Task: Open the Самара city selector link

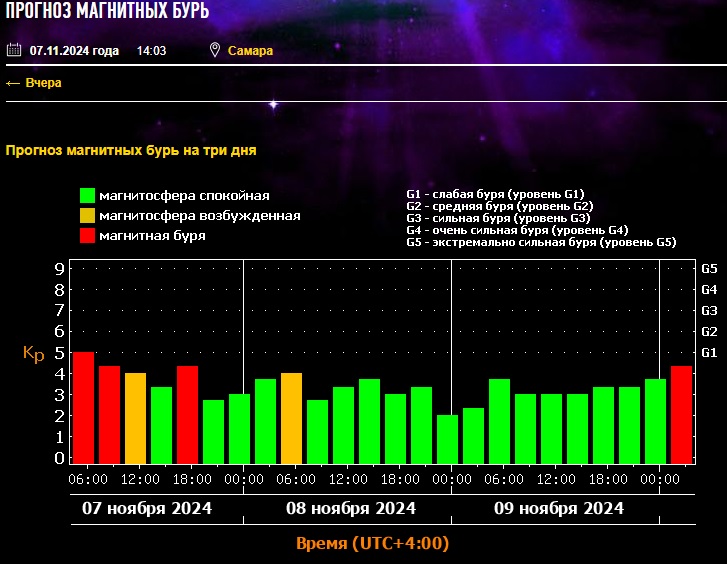Action: [249, 51]
